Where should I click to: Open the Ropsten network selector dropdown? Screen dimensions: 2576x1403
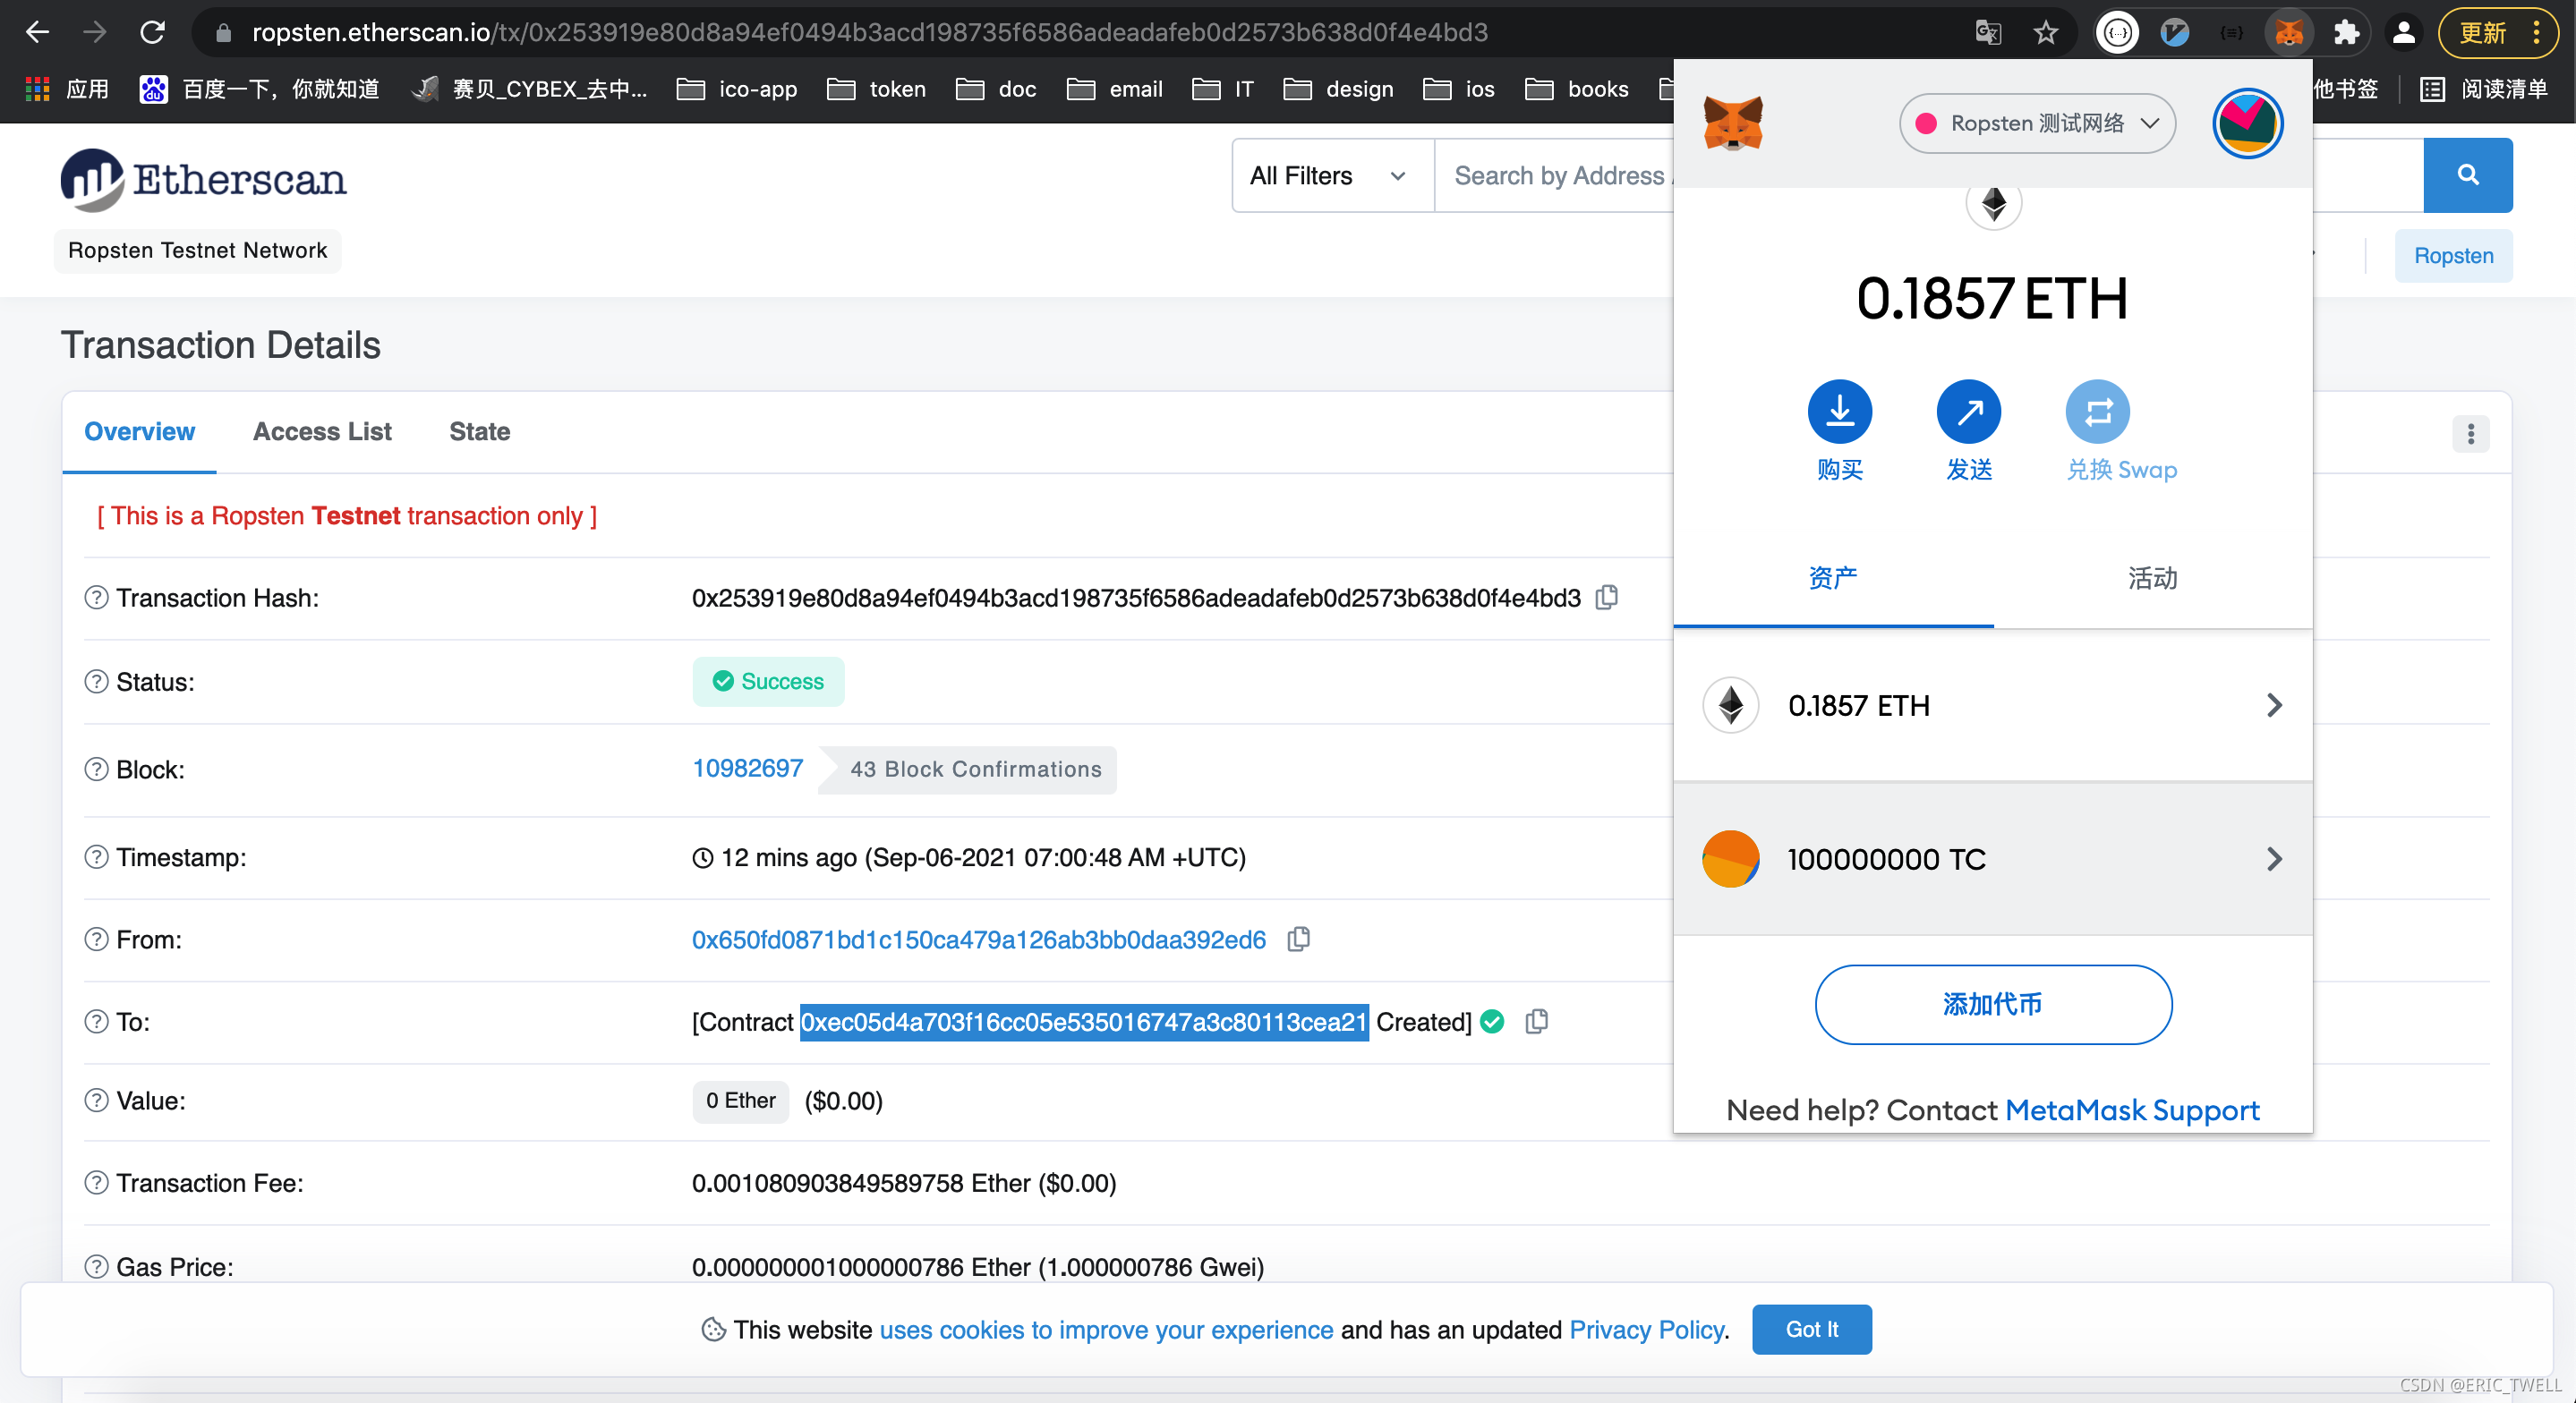coord(2036,123)
